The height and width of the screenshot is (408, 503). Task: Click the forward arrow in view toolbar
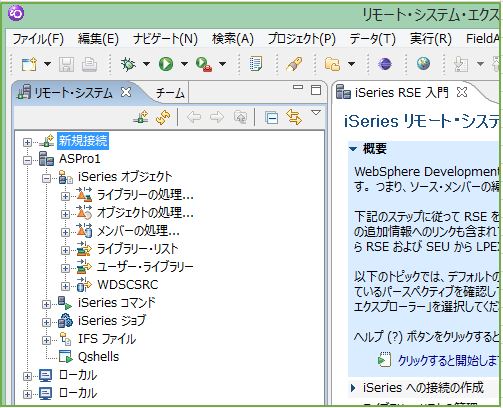tap(217, 117)
